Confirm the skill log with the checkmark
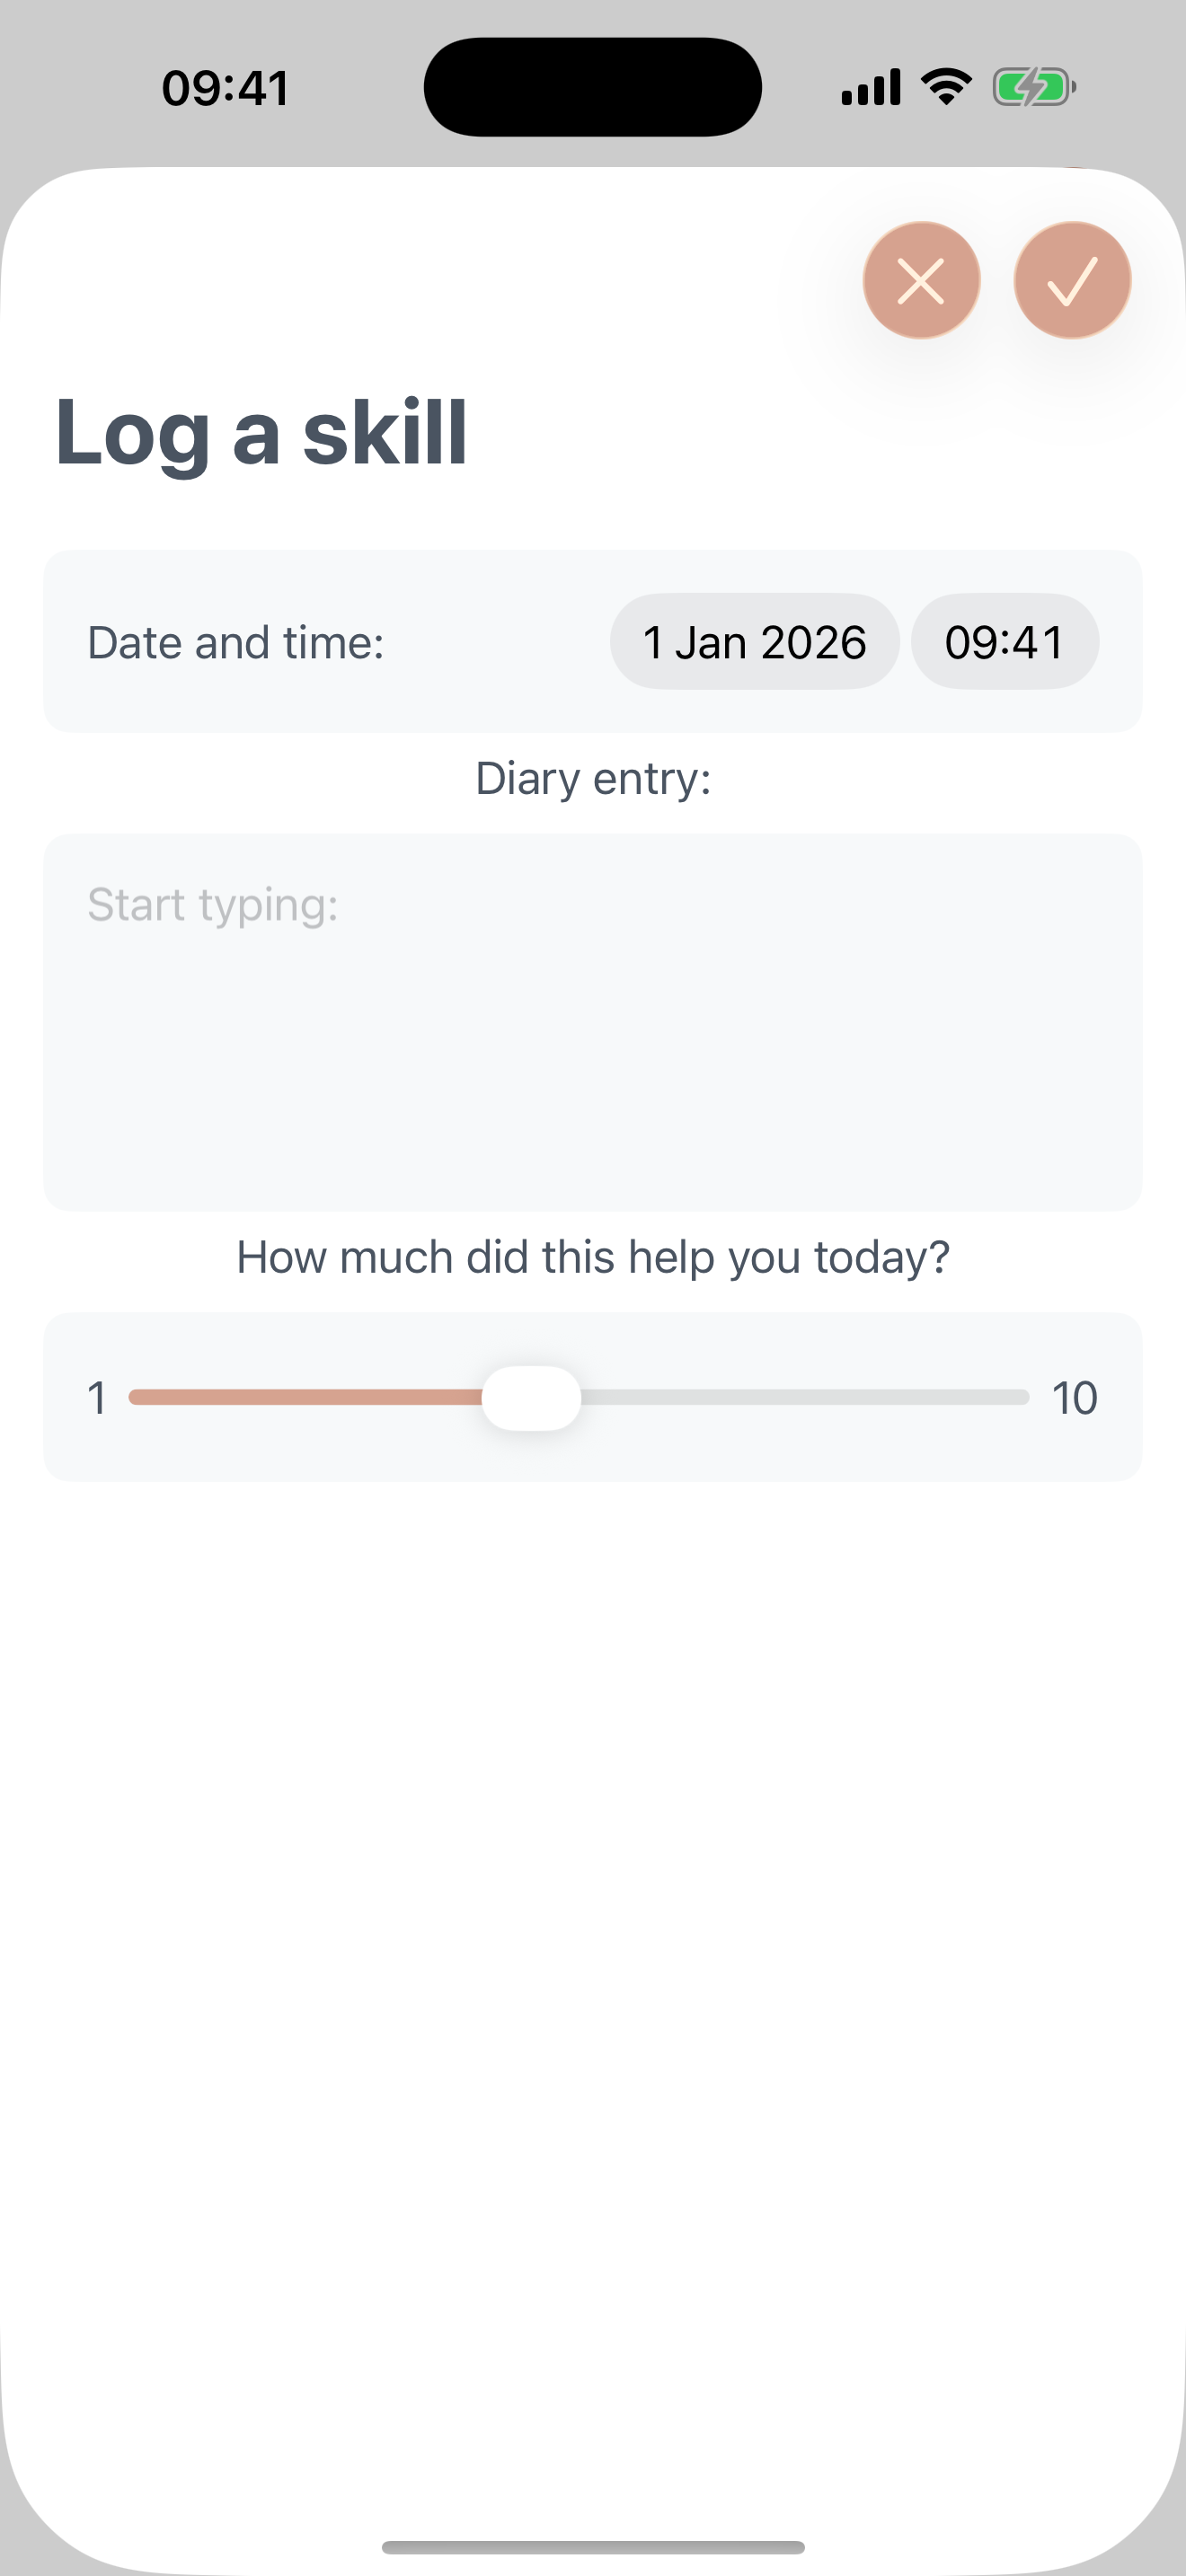Viewport: 1186px width, 2576px height. [1072, 280]
